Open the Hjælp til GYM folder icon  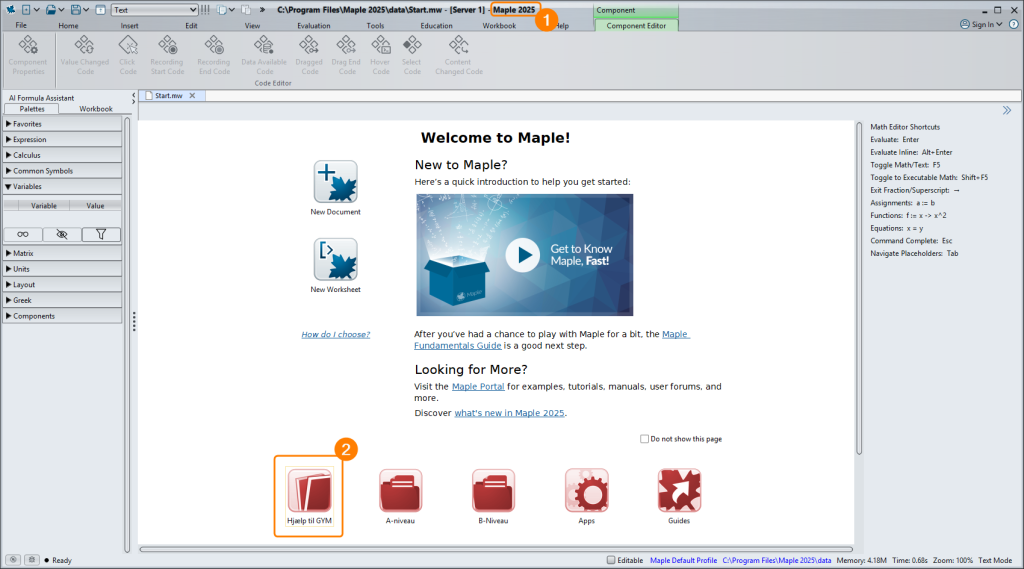(309, 490)
